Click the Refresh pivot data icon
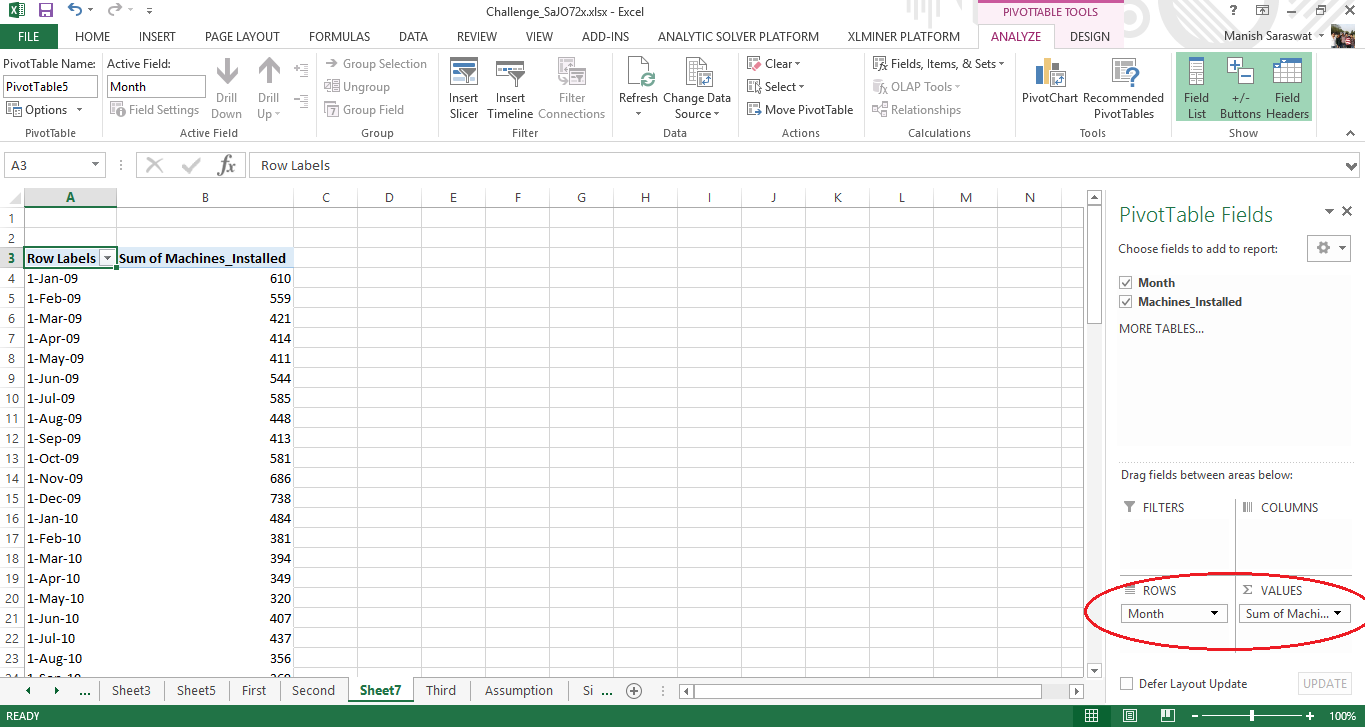The image size is (1365, 727). tap(638, 76)
